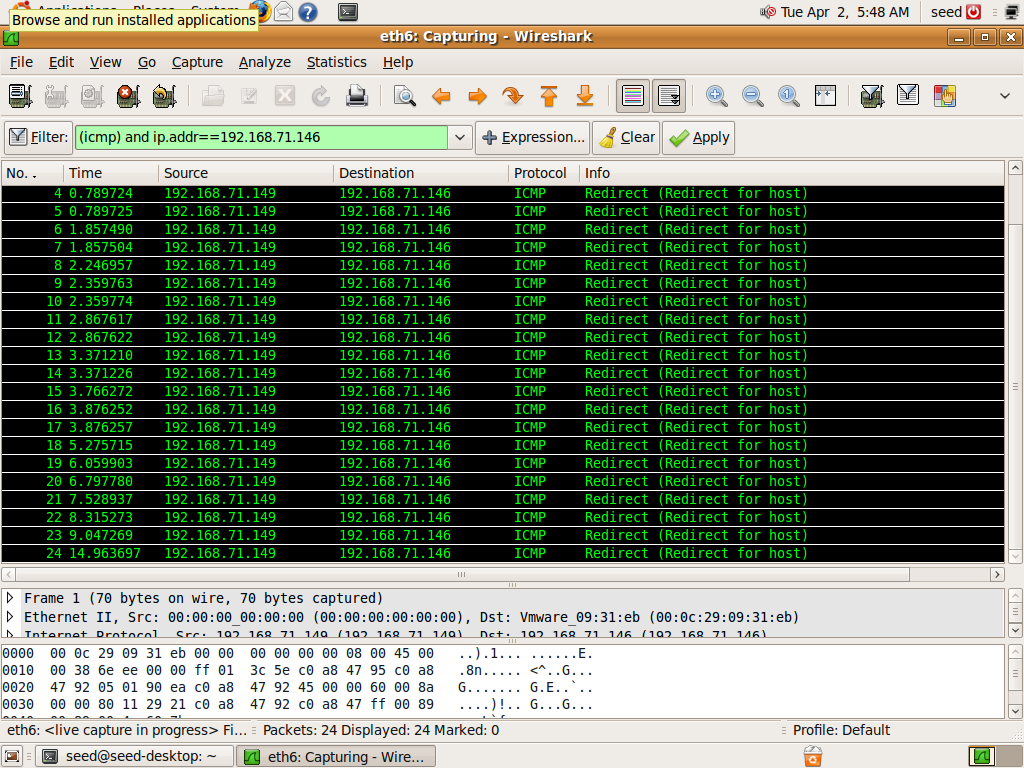Click the packet list horizontal scrollbar
The width and height of the screenshot is (1024, 768).
[x=462, y=575]
